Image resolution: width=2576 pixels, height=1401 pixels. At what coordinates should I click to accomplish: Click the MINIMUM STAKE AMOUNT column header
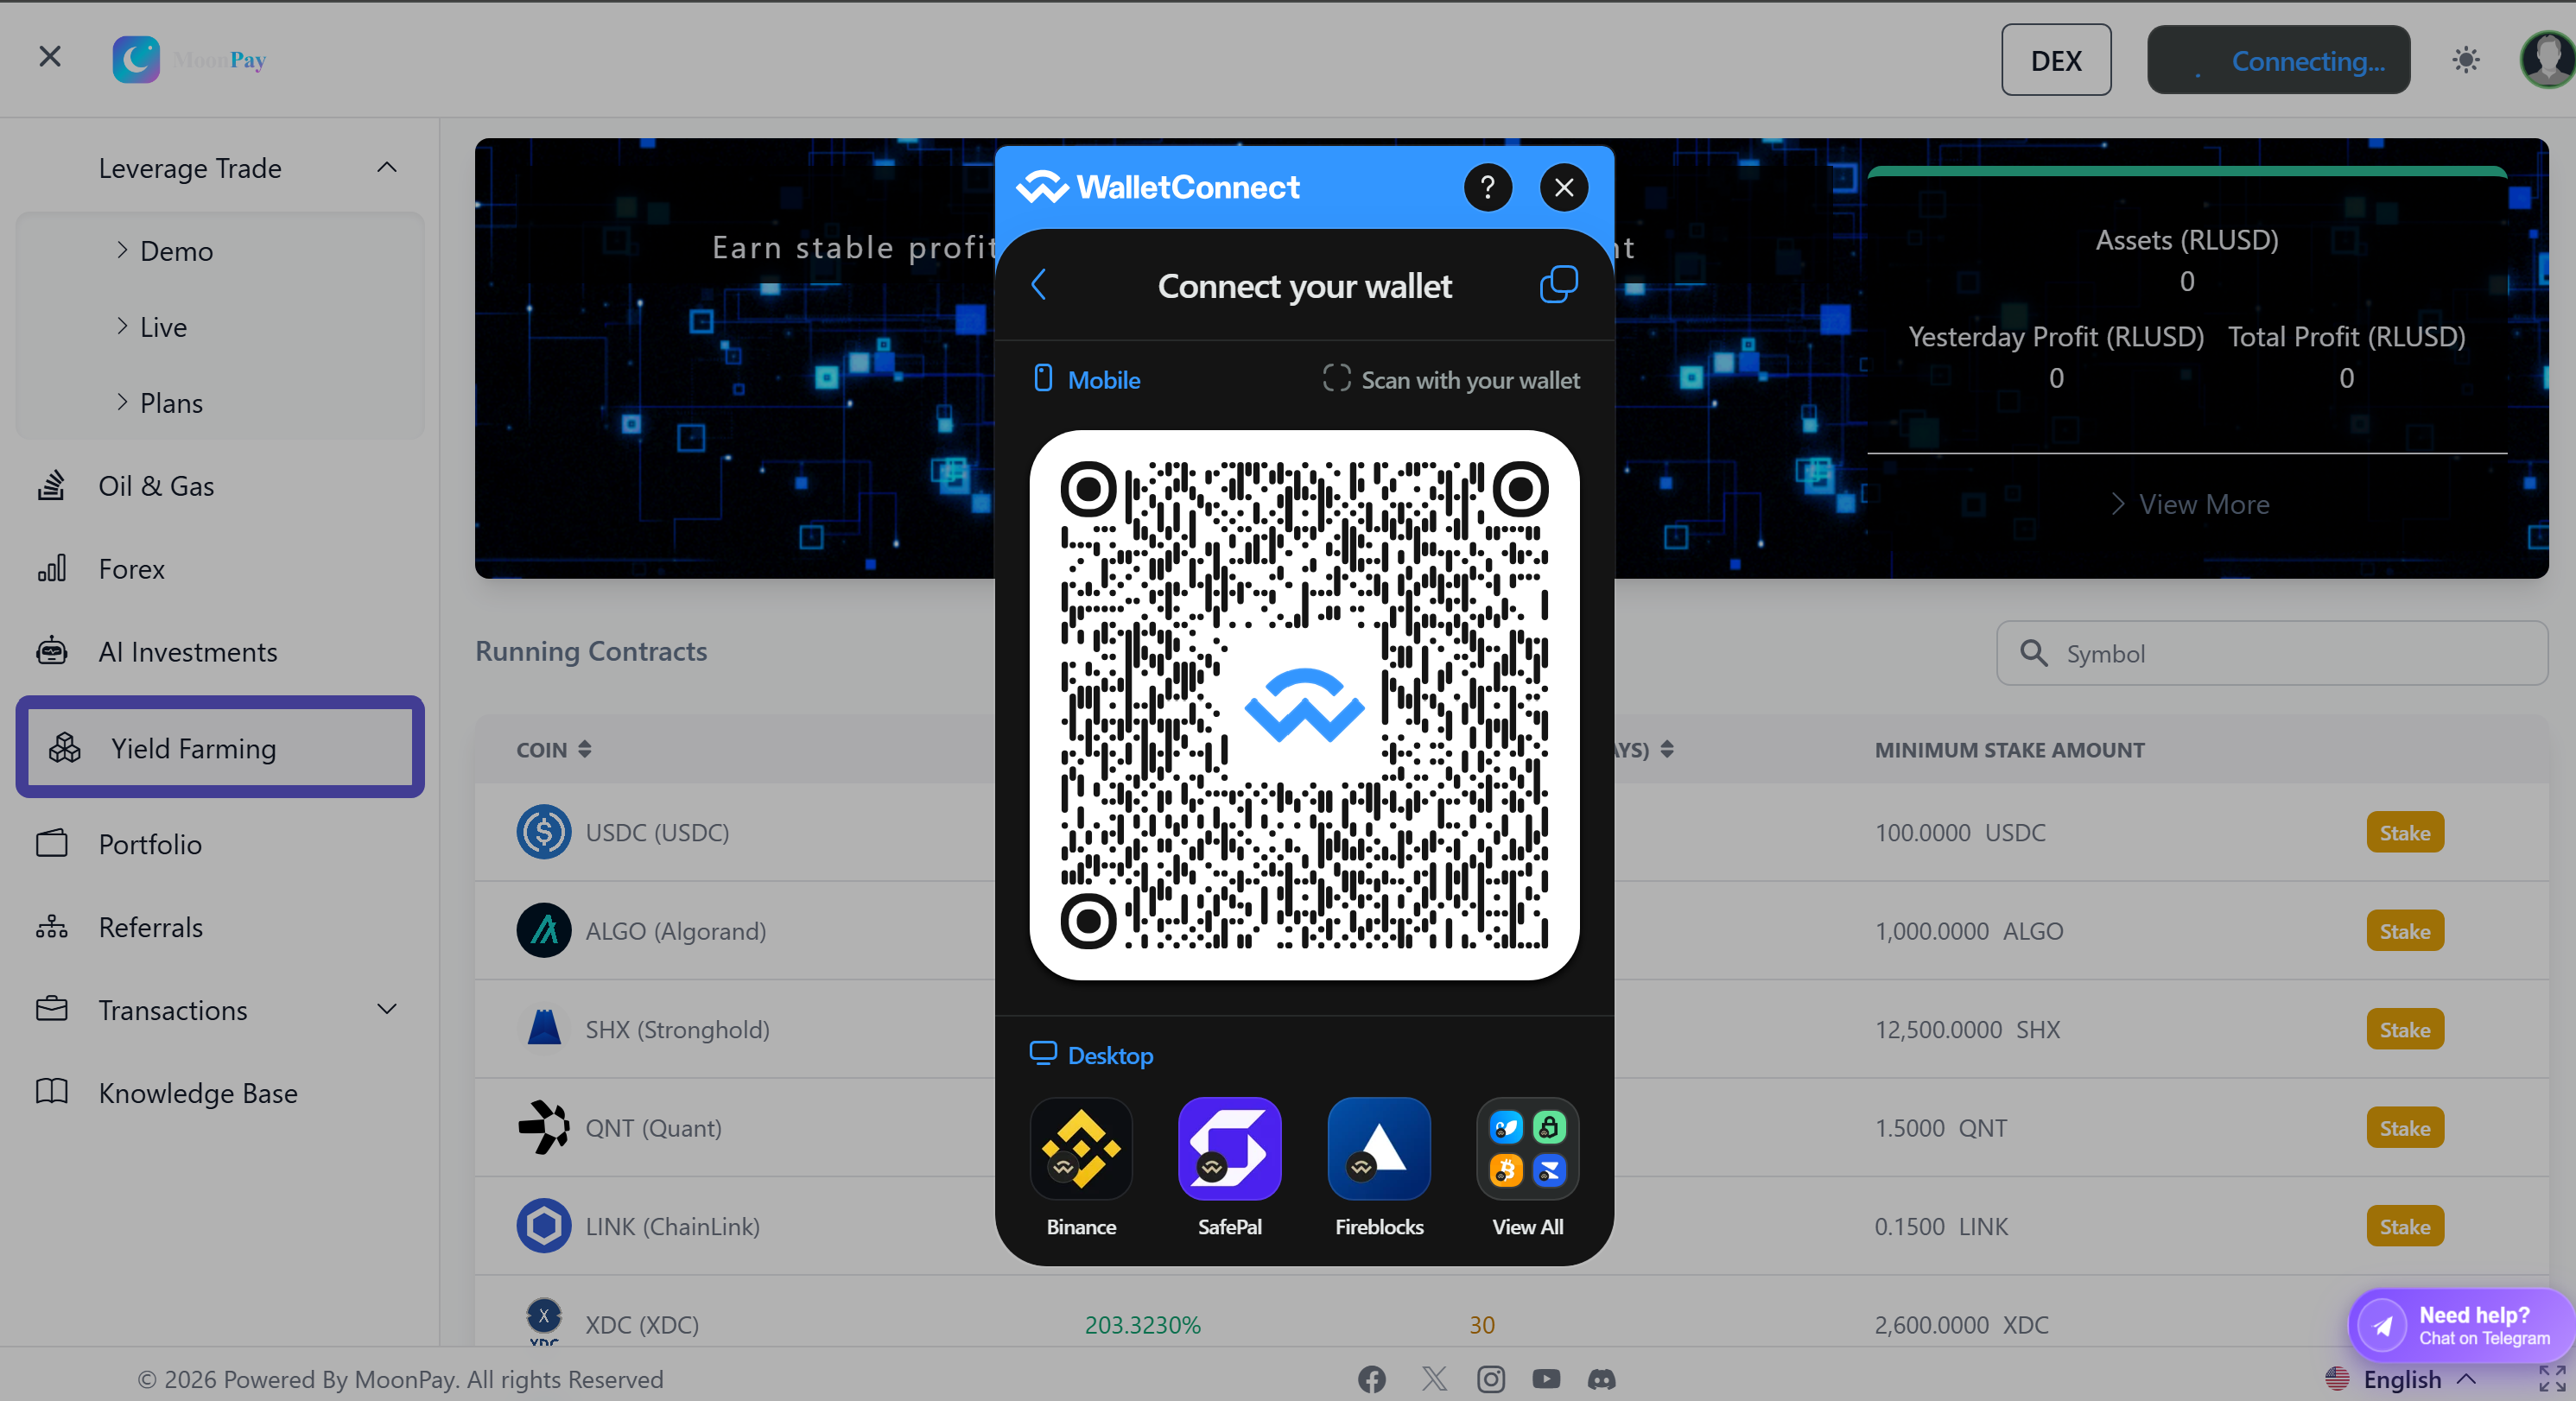(2009, 749)
